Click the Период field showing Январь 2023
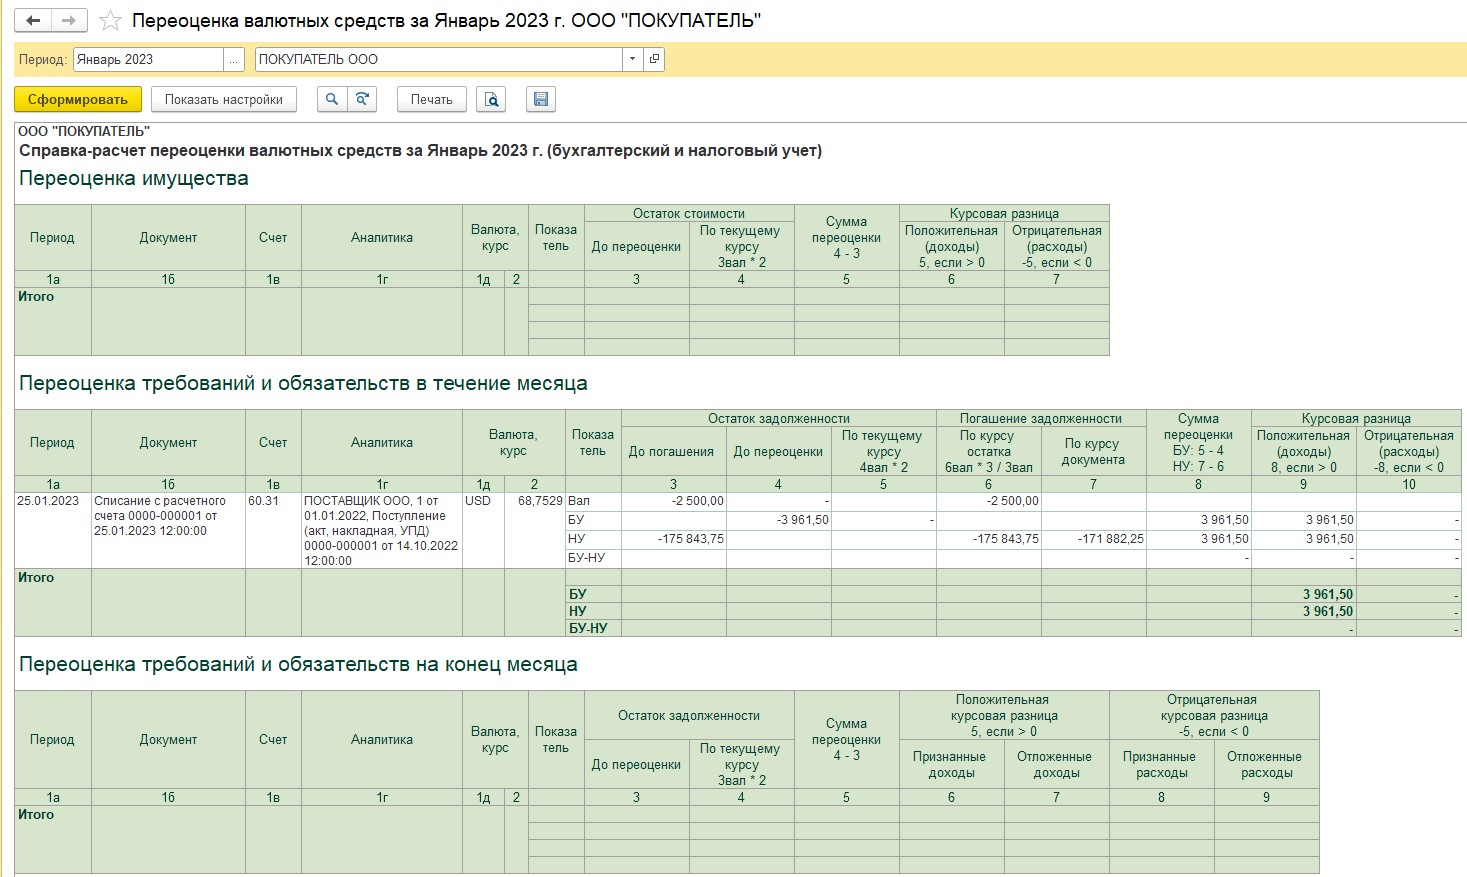 tap(147, 59)
